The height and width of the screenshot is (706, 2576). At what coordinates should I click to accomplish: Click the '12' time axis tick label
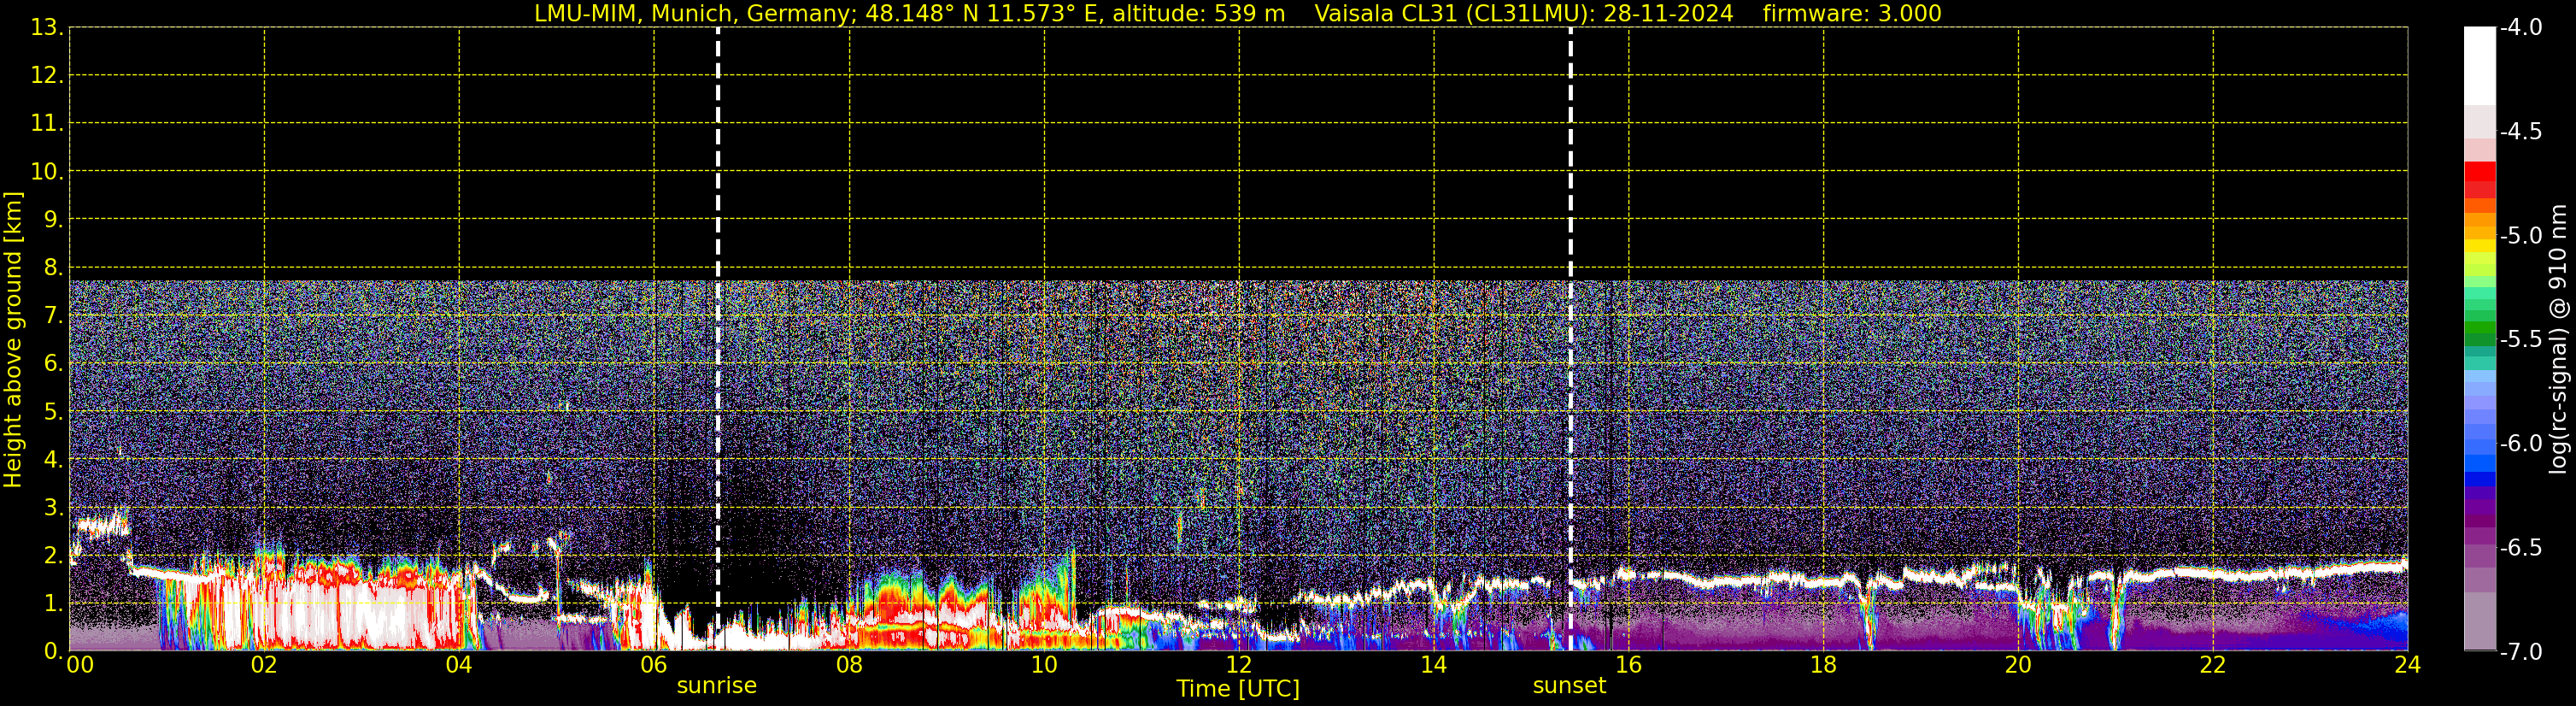click(1239, 665)
